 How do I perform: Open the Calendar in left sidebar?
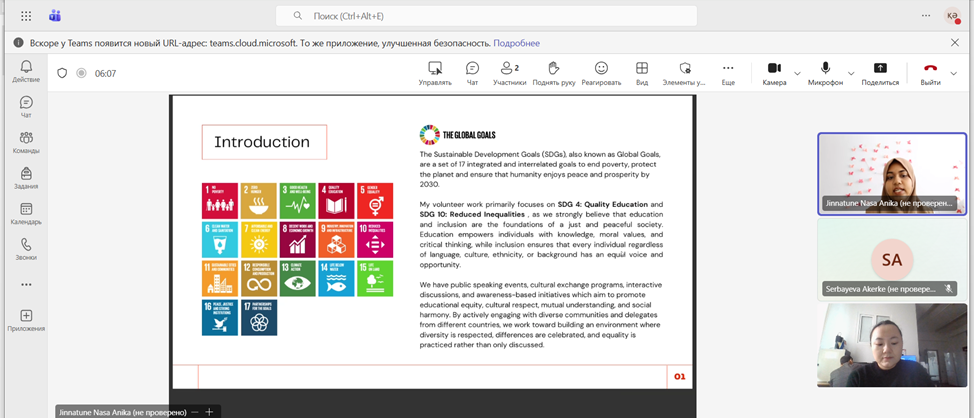(26, 213)
